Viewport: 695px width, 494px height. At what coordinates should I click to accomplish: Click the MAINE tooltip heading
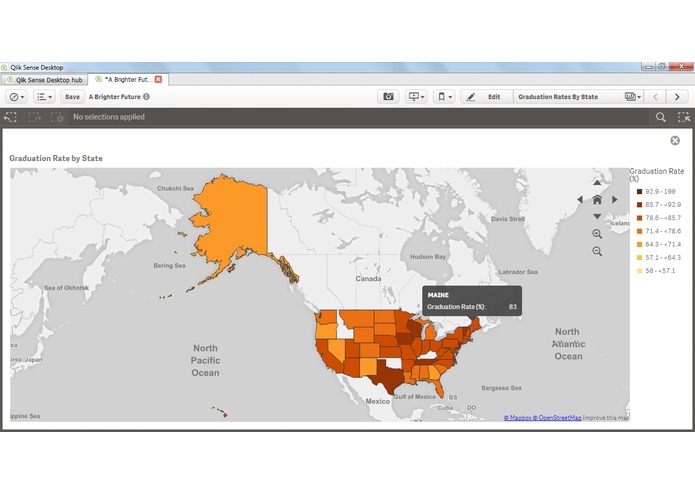(438, 295)
